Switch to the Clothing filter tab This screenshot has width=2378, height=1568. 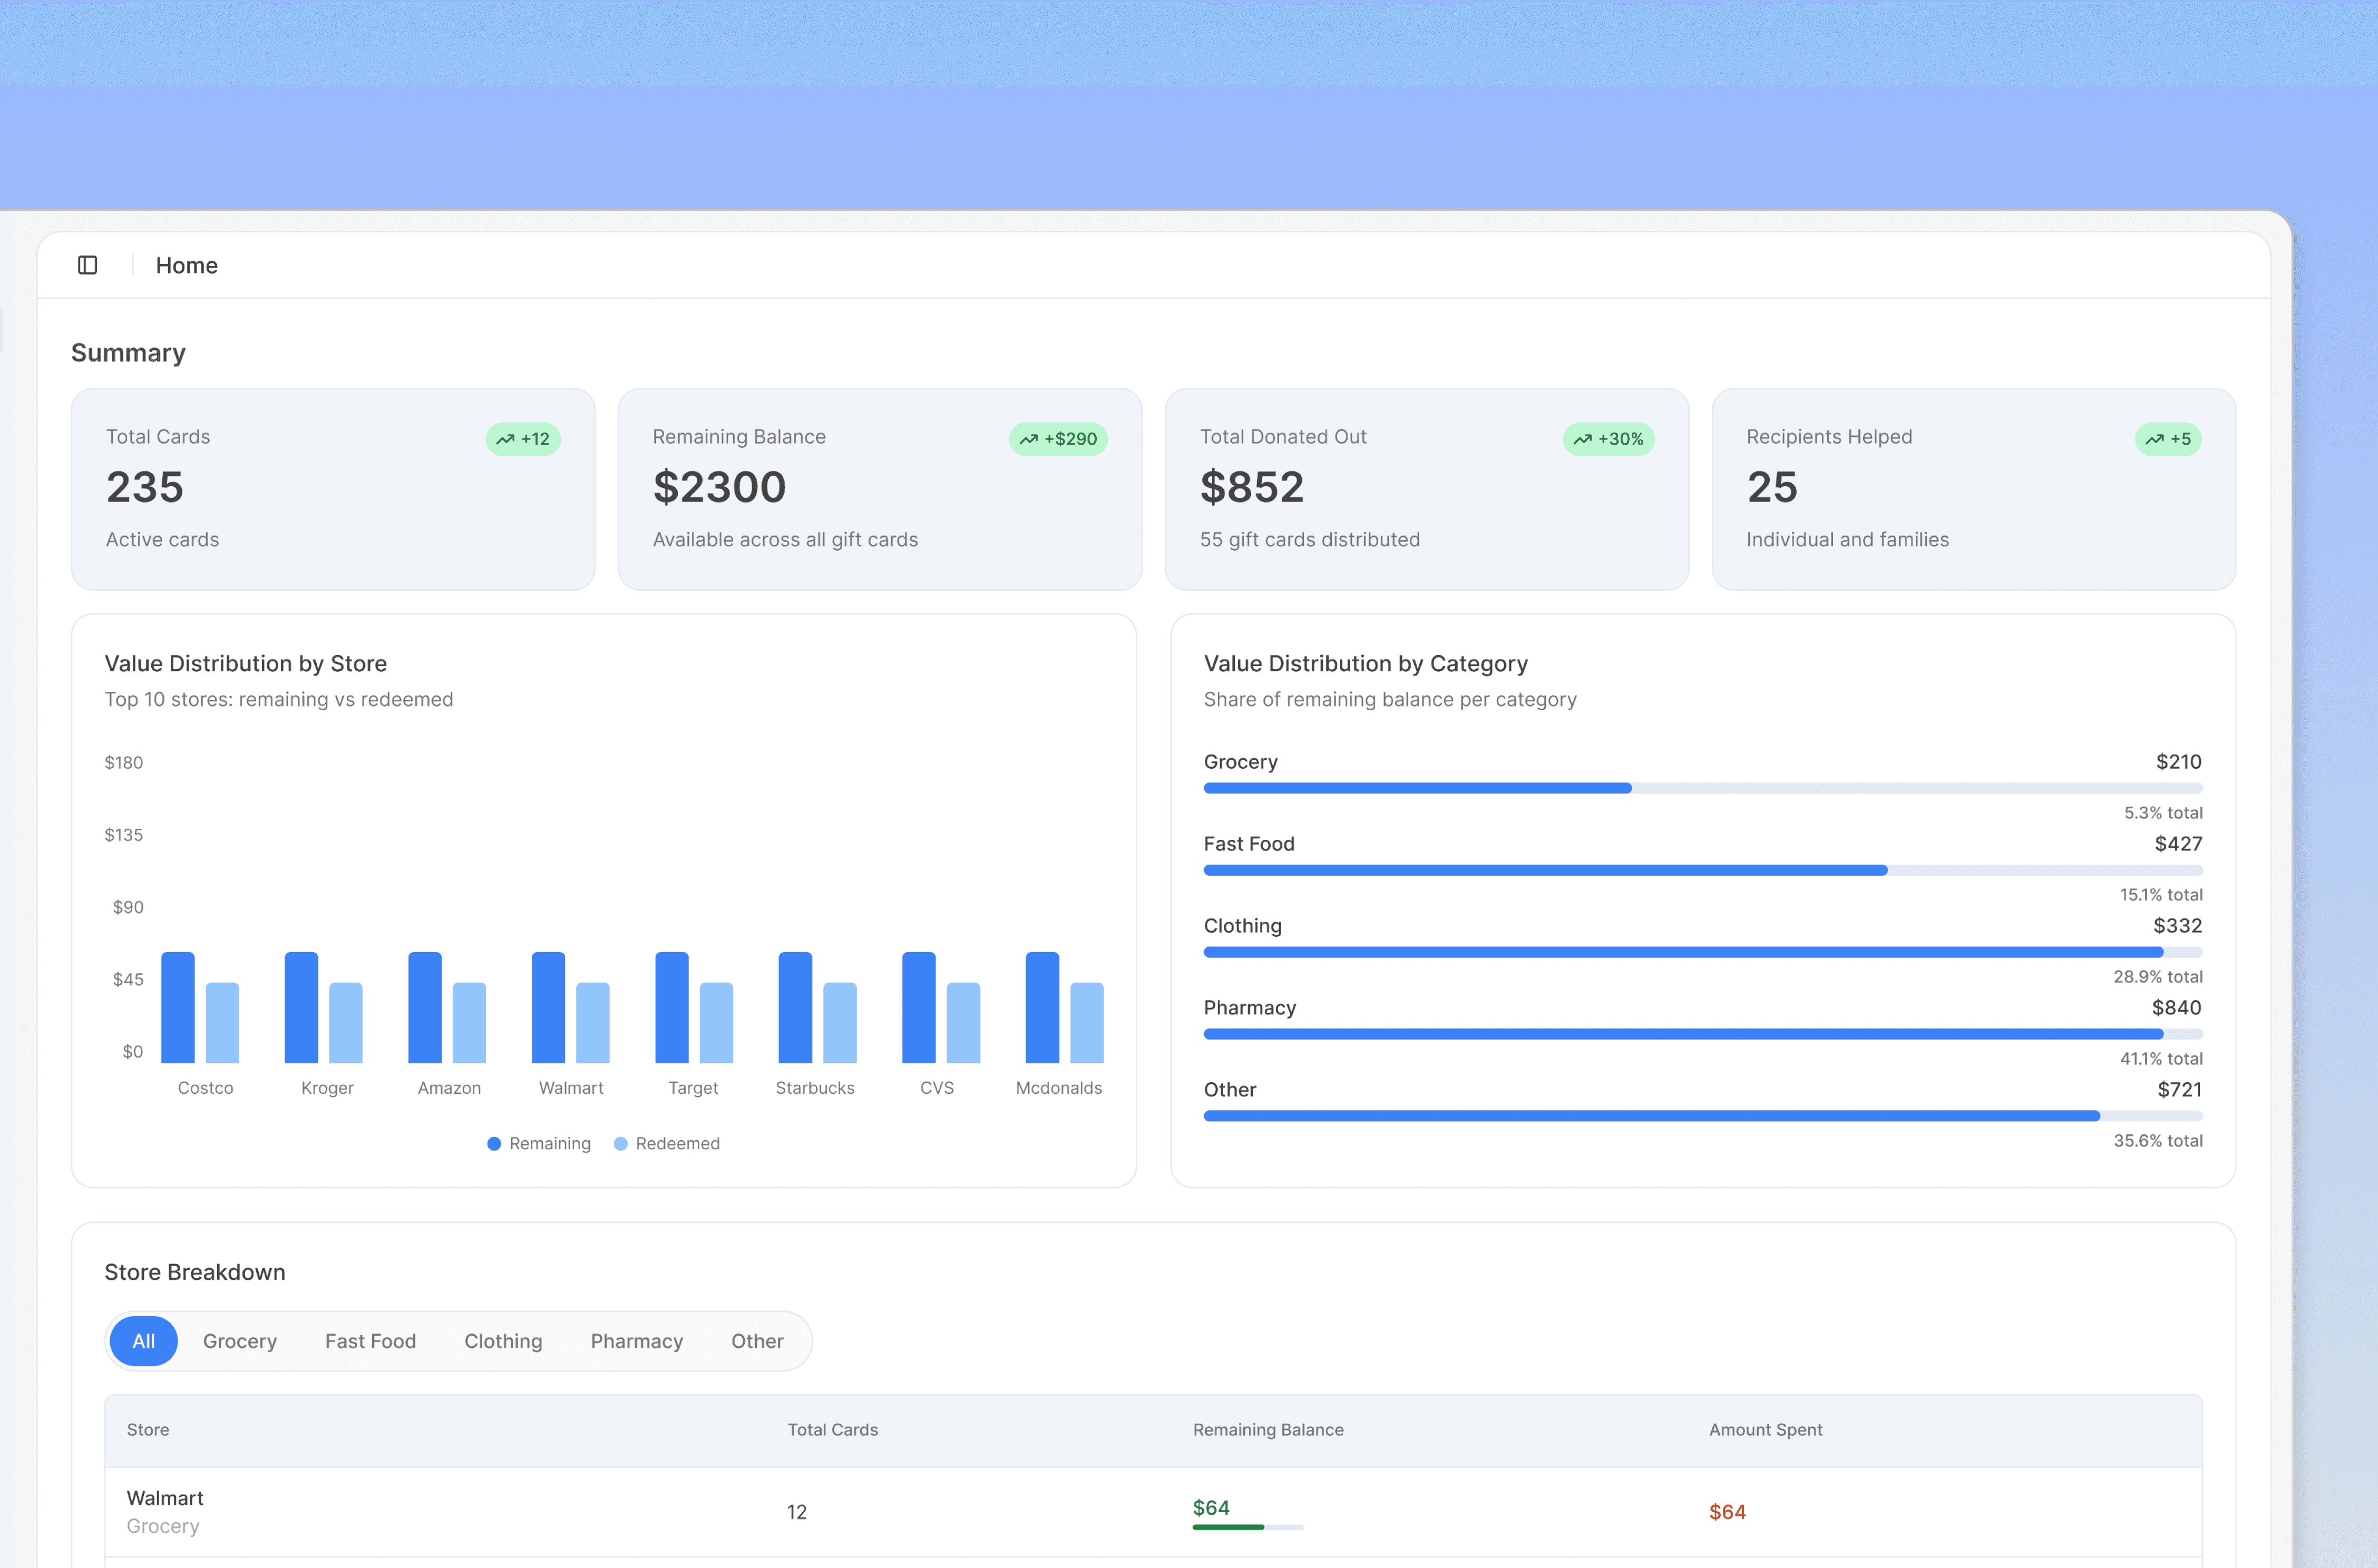tap(503, 1341)
